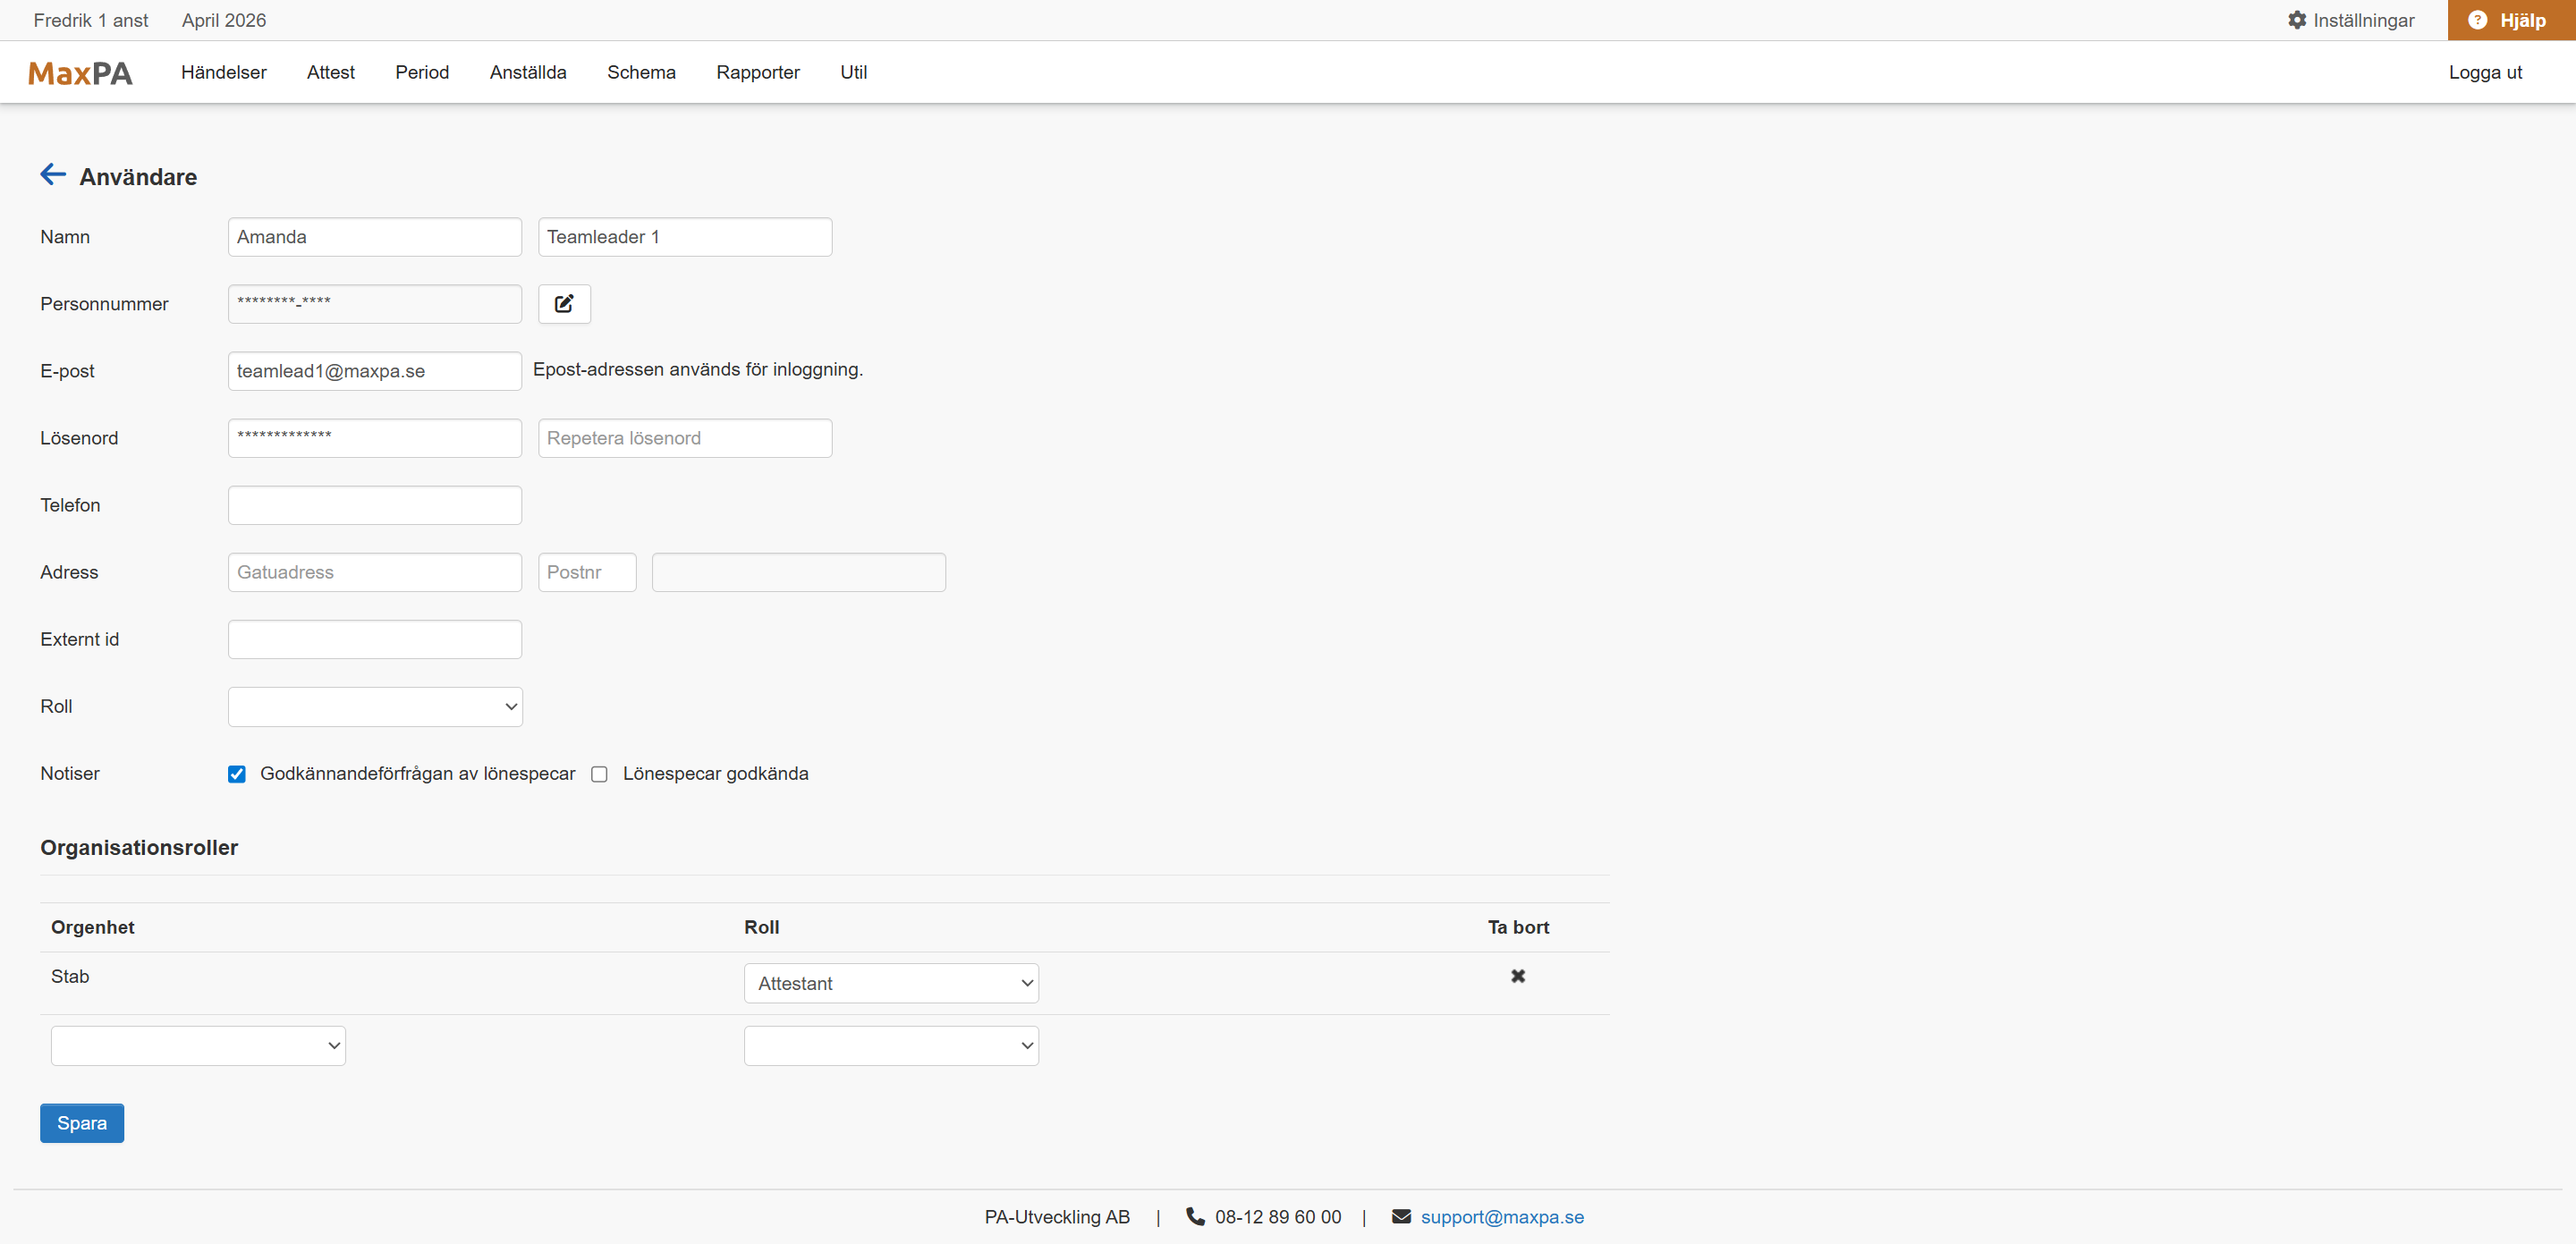The image size is (2576, 1244).
Task: Open the Attestant role dropdown for Stab
Action: [891, 983]
